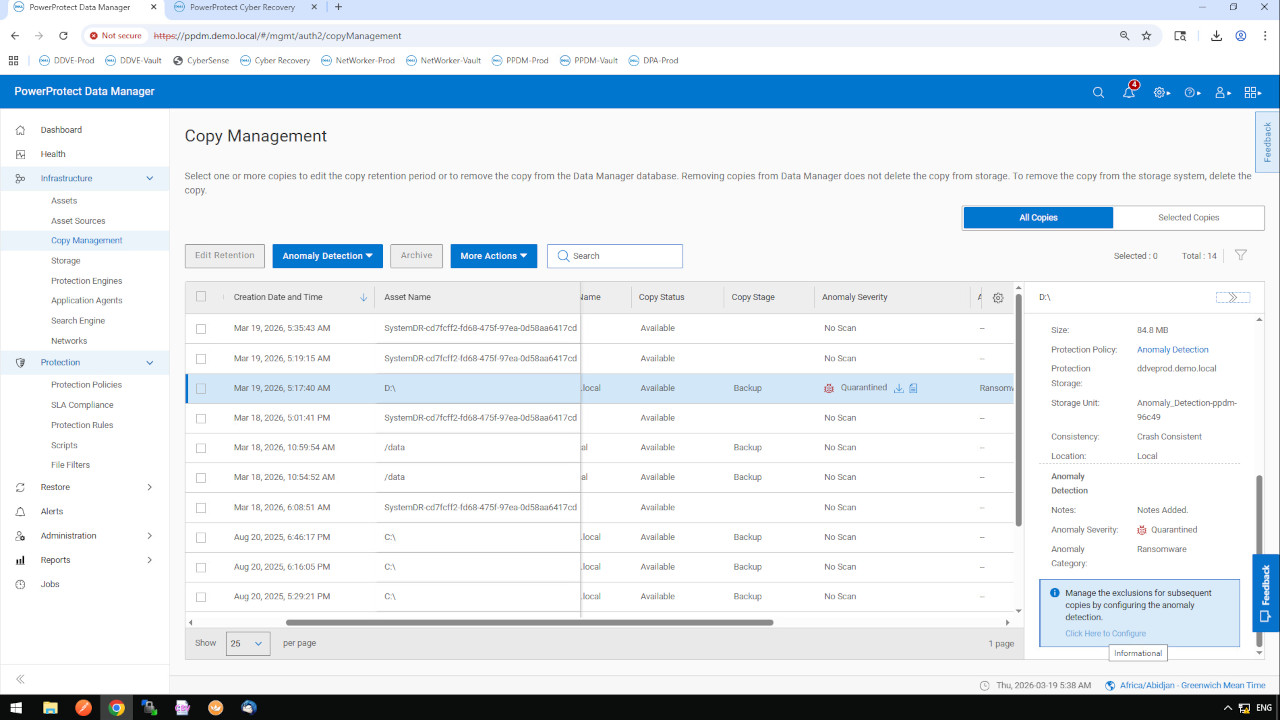Click the Anomaly Detection policy link
Viewport: 1280px width, 720px height.
[1173, 350]
